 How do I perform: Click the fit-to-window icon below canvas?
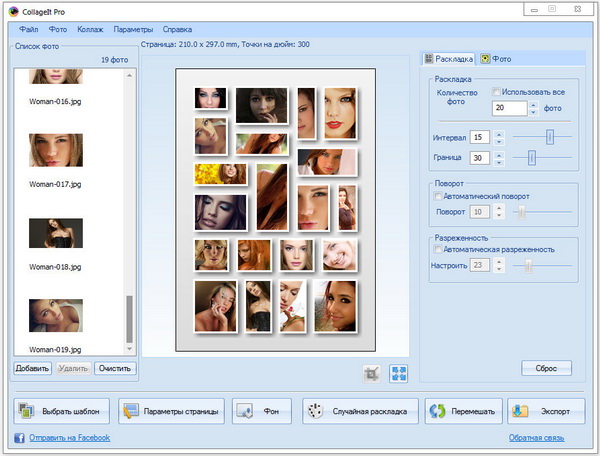[x=398, y=374]
